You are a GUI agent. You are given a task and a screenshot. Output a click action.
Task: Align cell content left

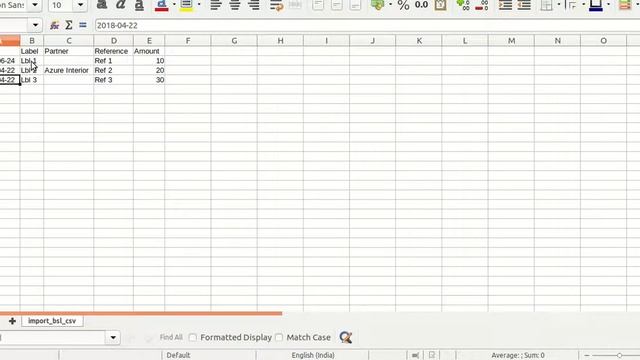coord(216,5)
